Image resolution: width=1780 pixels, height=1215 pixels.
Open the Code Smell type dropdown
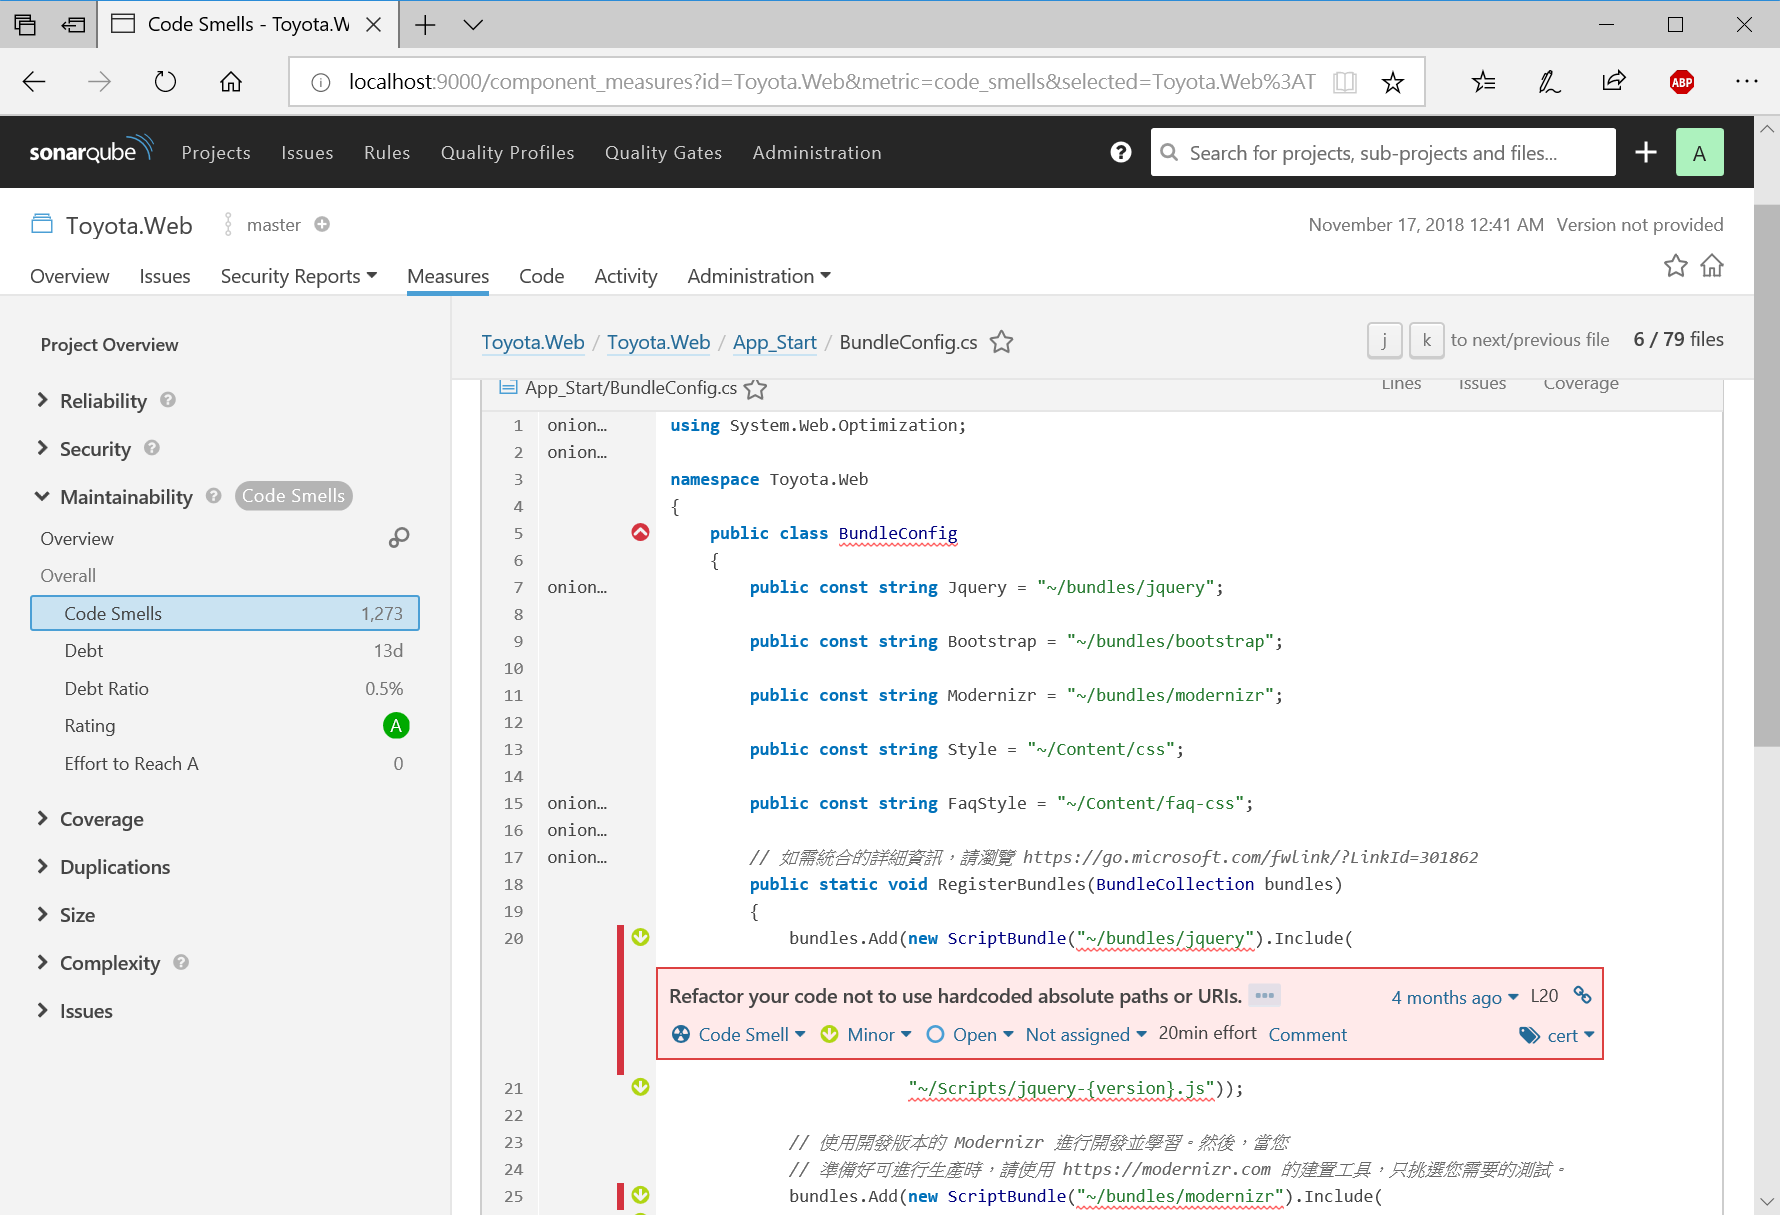pos(739,1034)
